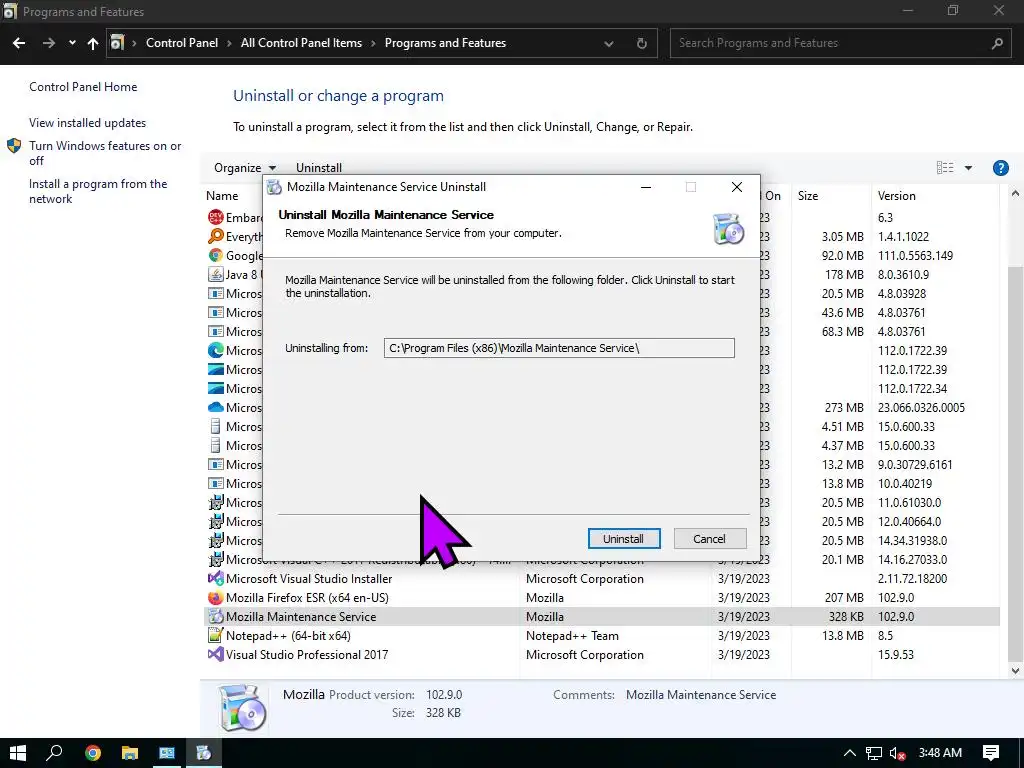Click Visual Studio Professional 2017 icon

coord(215,654)
